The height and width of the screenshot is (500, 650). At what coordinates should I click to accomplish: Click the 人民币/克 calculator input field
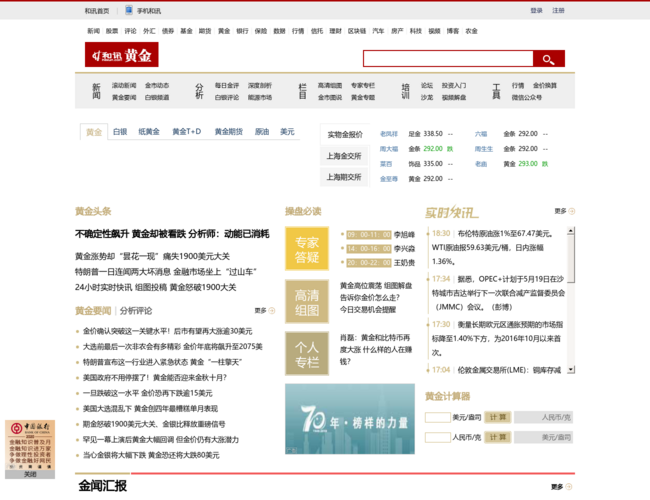tap(438, 437)
